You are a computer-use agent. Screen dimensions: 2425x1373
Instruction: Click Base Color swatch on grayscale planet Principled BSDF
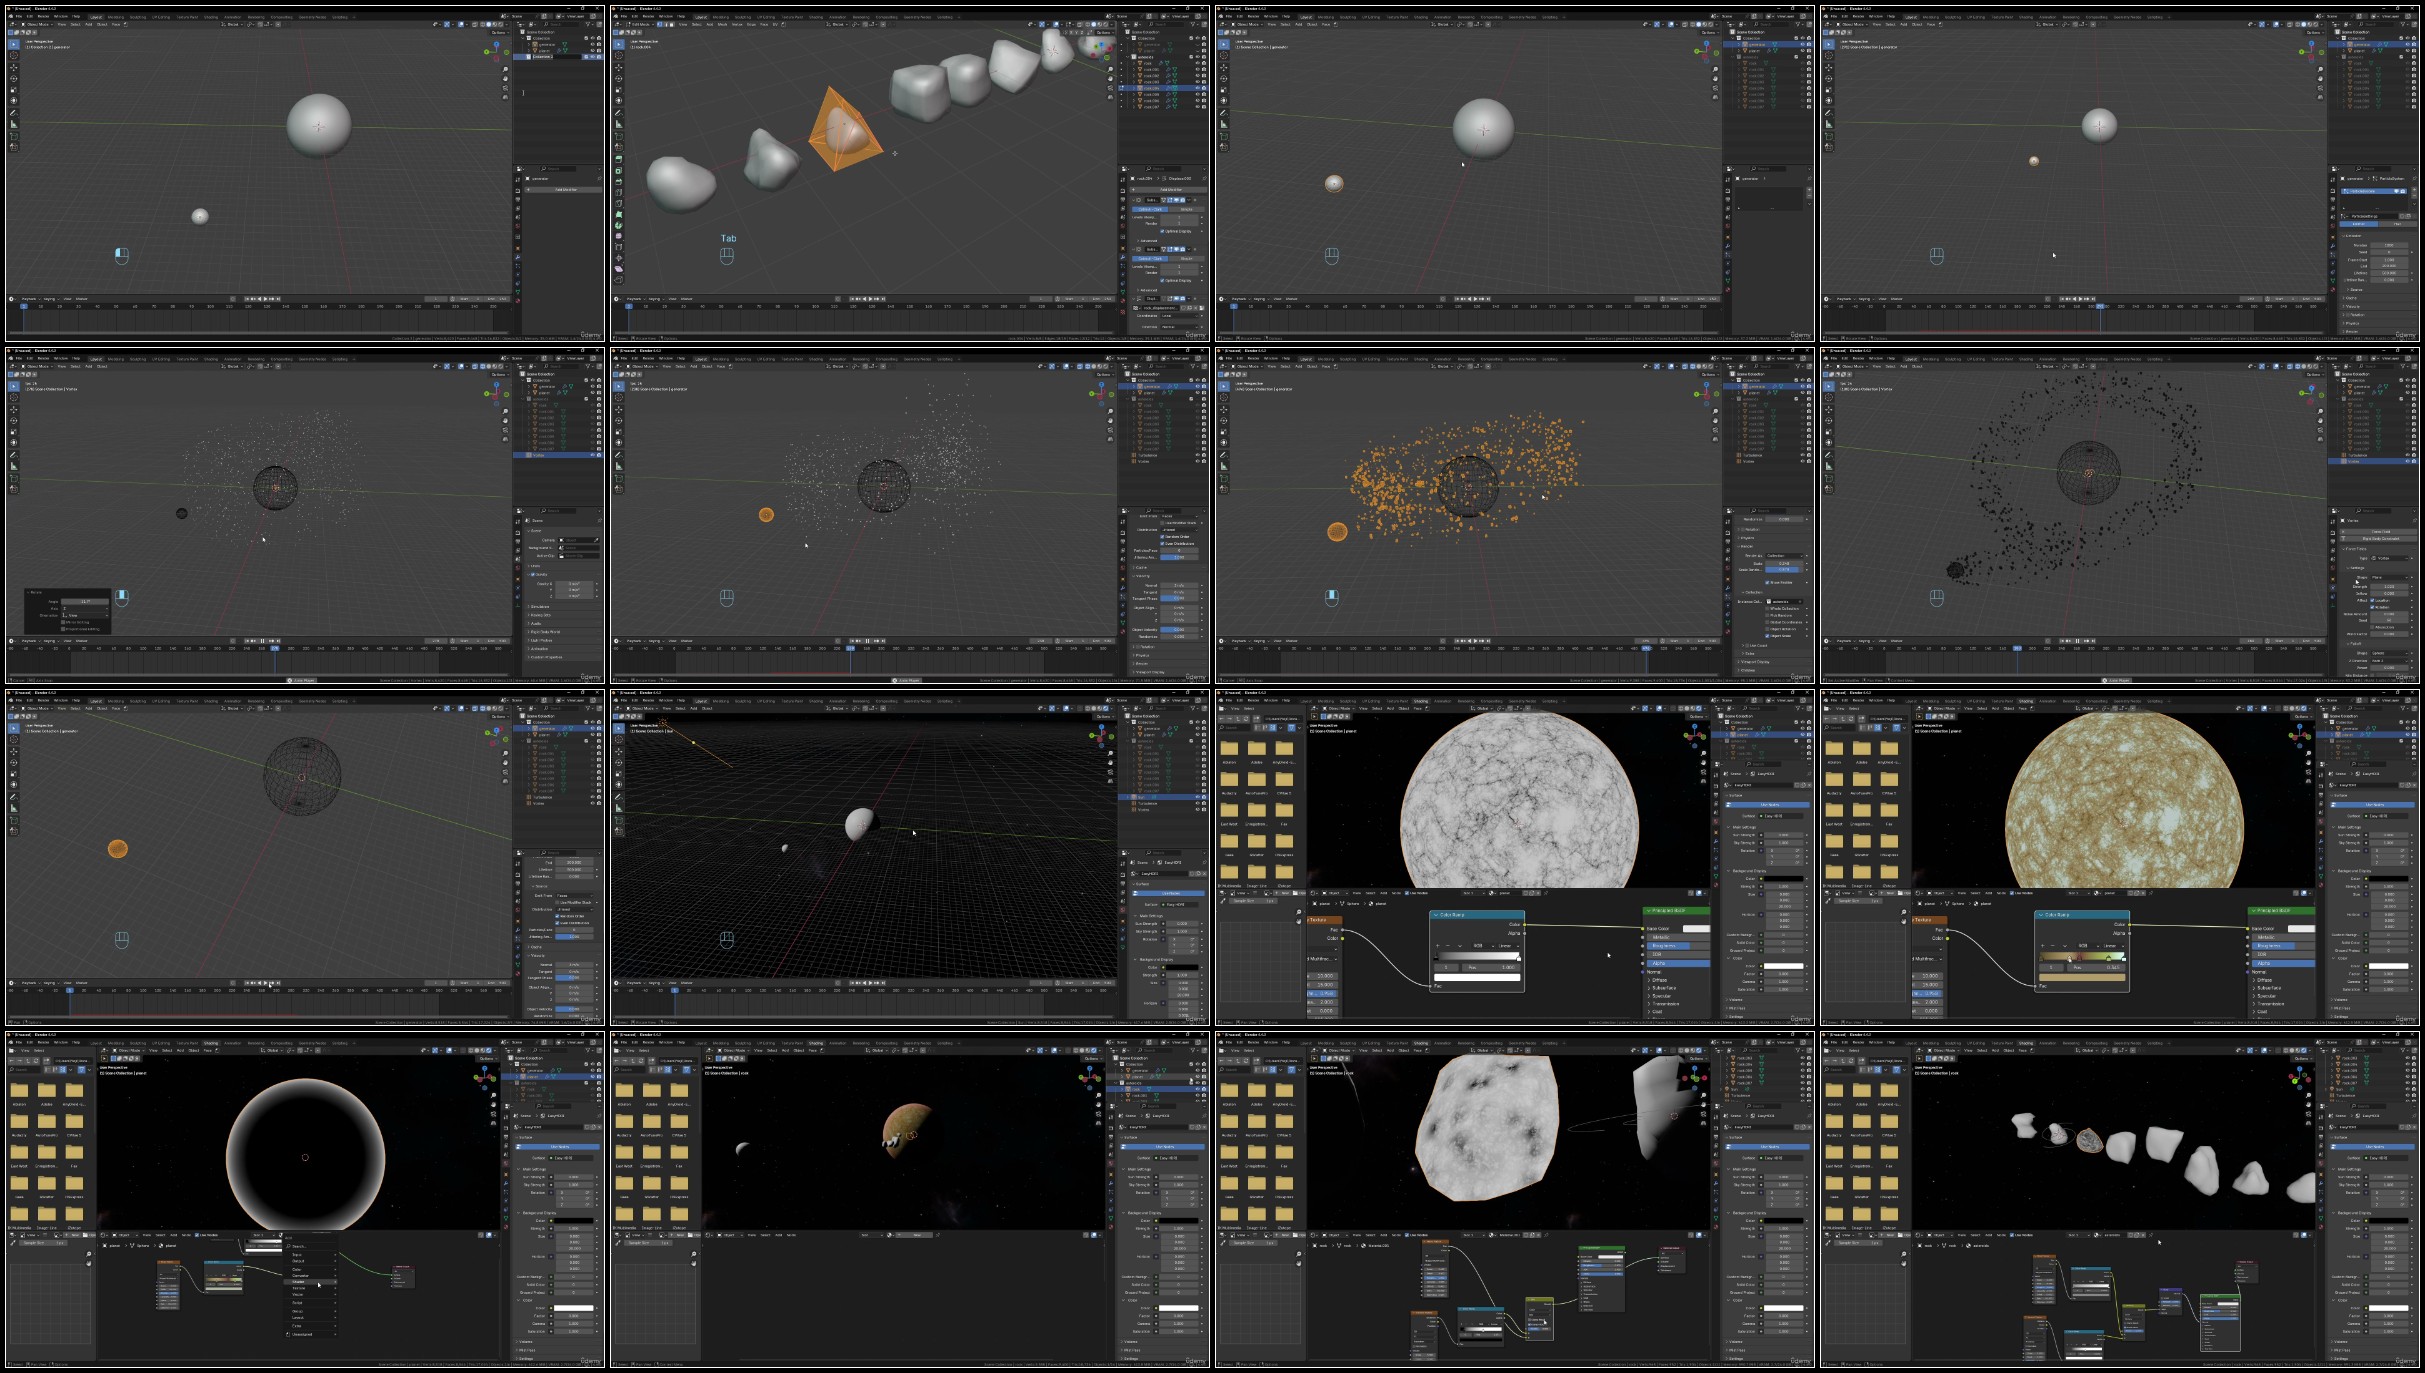[x=1696, y=929]
